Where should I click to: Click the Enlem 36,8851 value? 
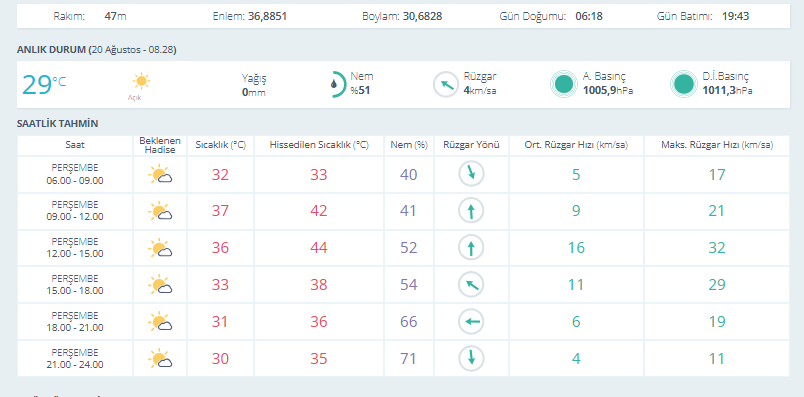tap(268, 16)
